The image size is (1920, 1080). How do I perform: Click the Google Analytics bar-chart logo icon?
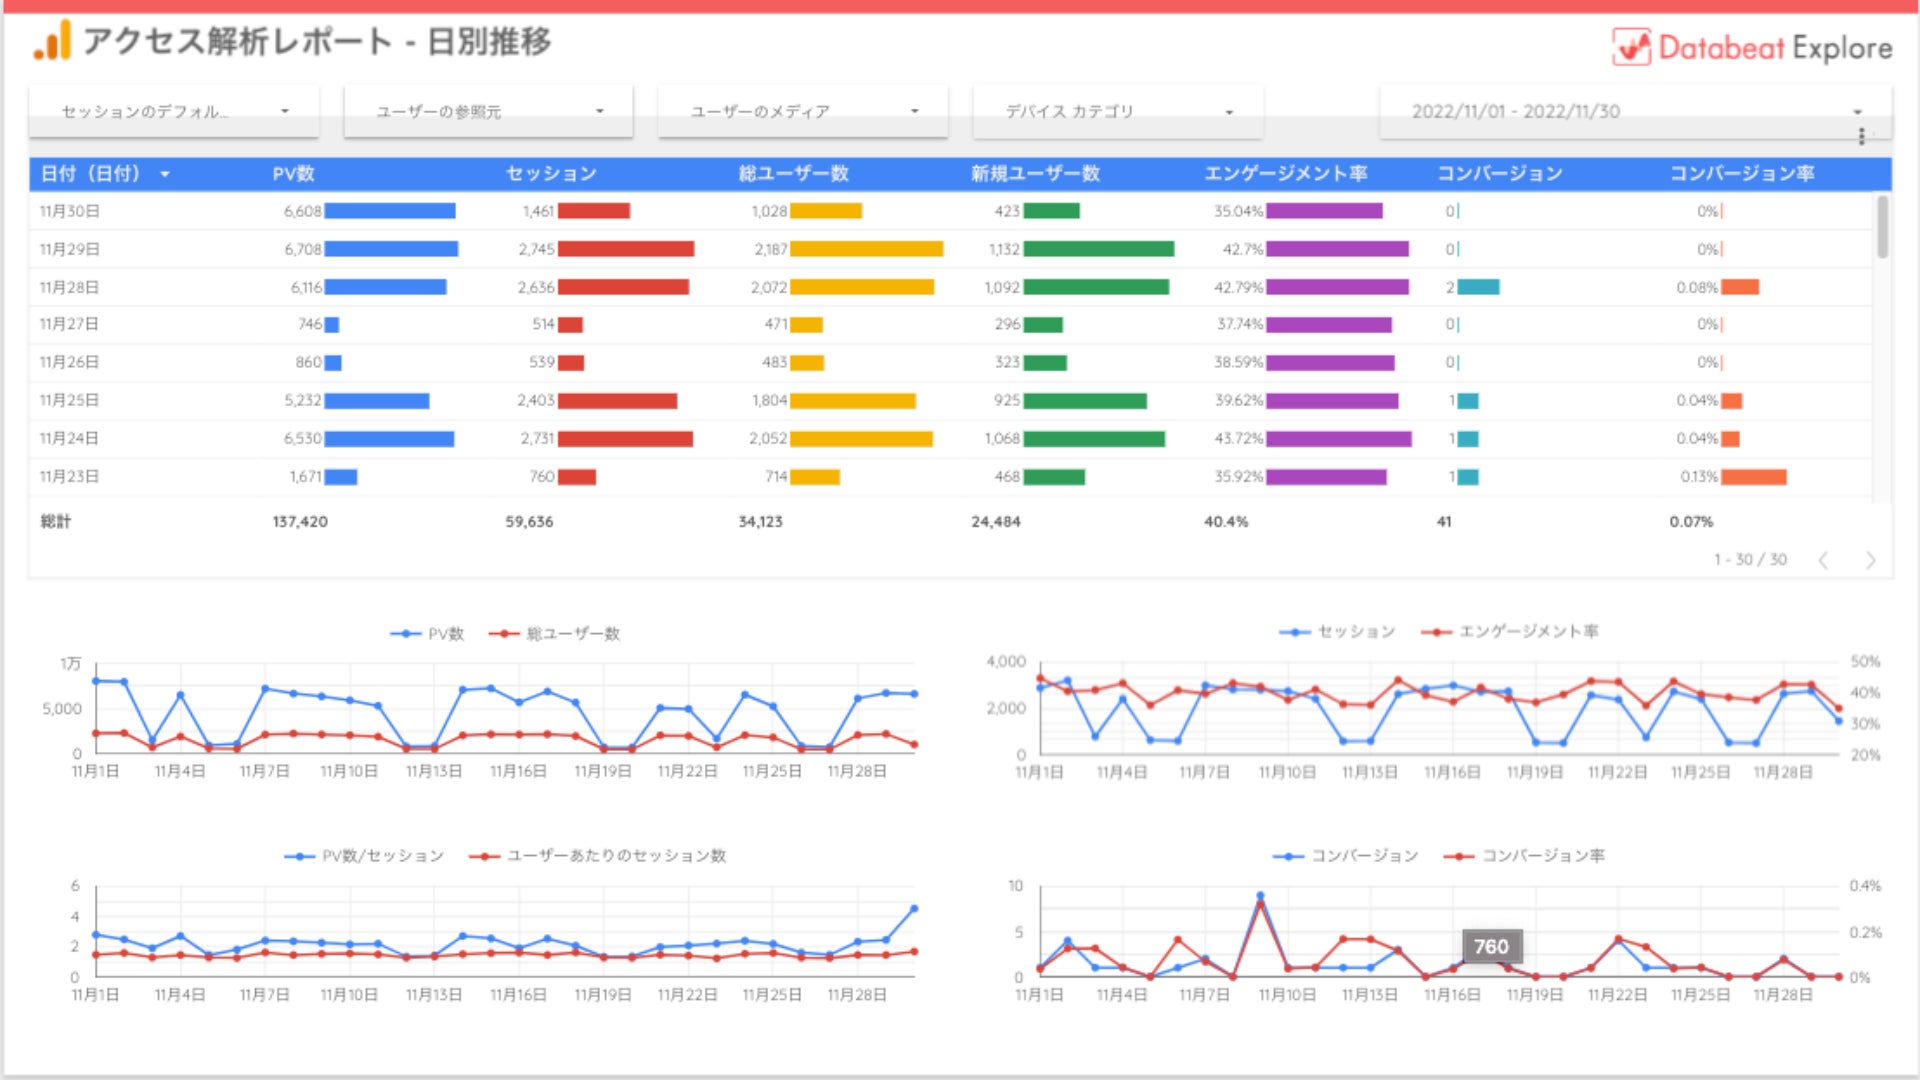52,41
